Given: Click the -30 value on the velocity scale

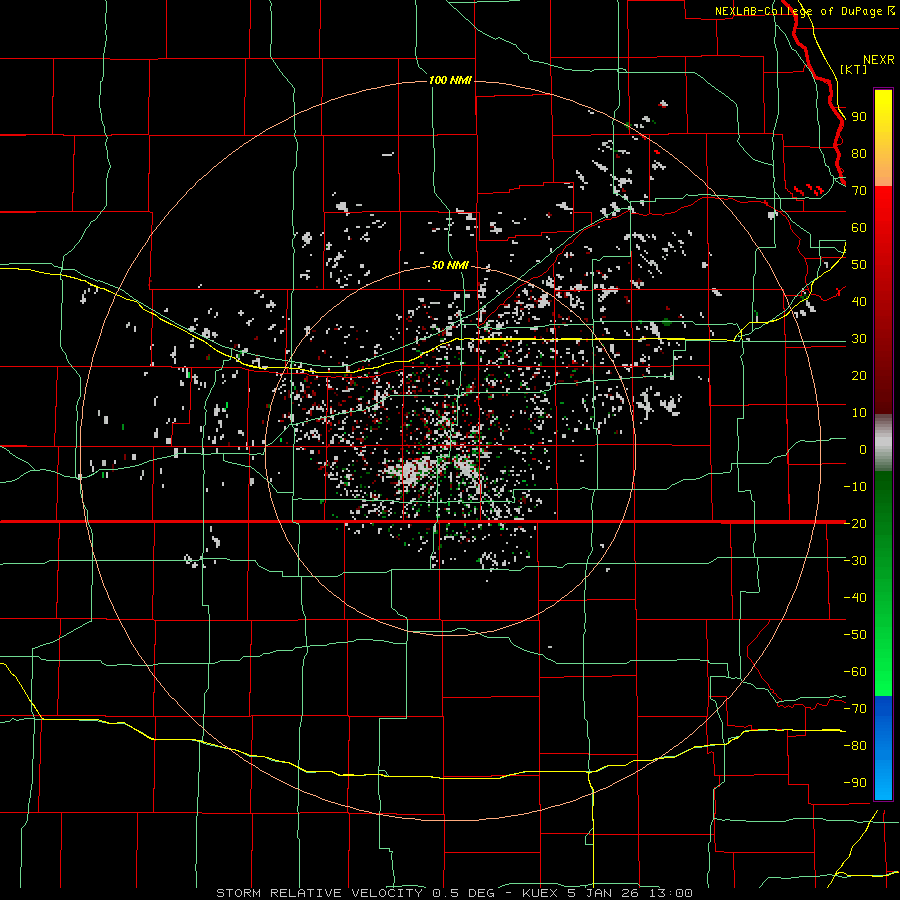Looking at the screenshot, I should coord(855,561).
